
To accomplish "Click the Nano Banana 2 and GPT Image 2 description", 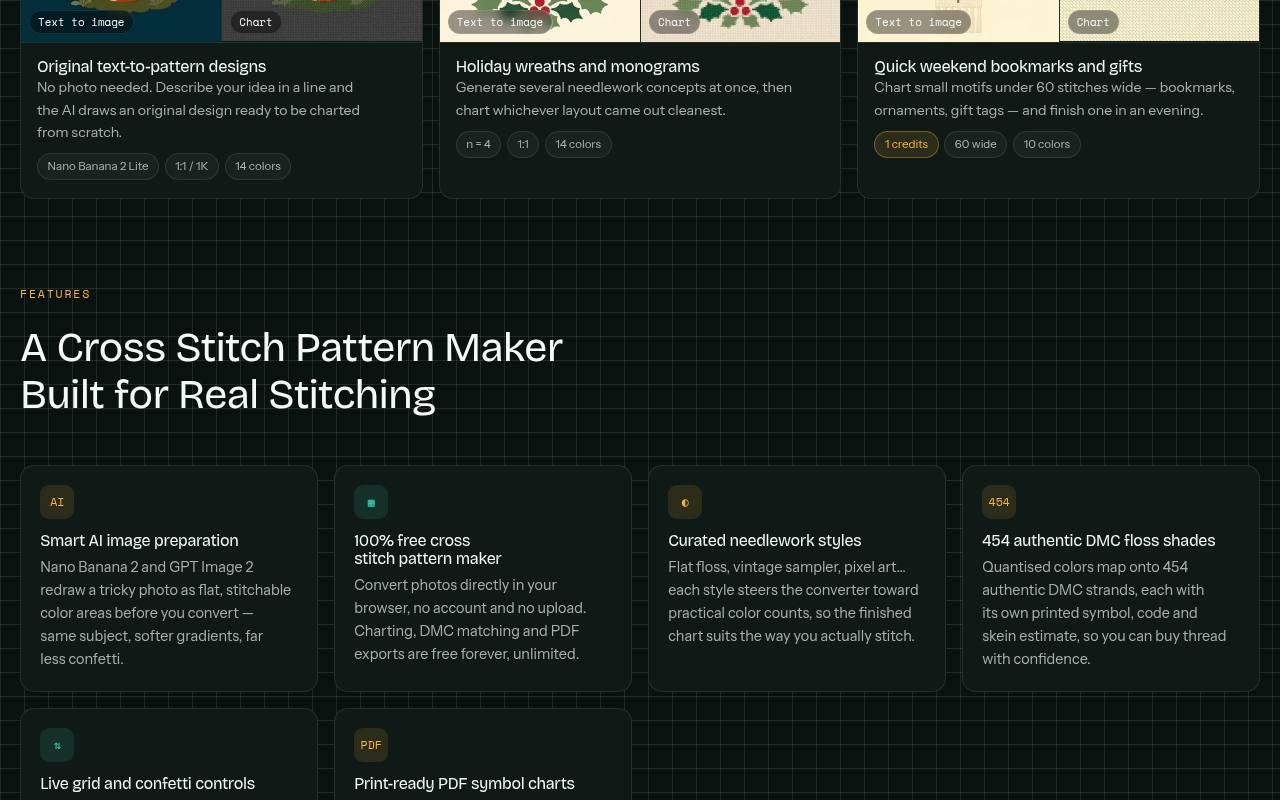I will pos(166,613).
